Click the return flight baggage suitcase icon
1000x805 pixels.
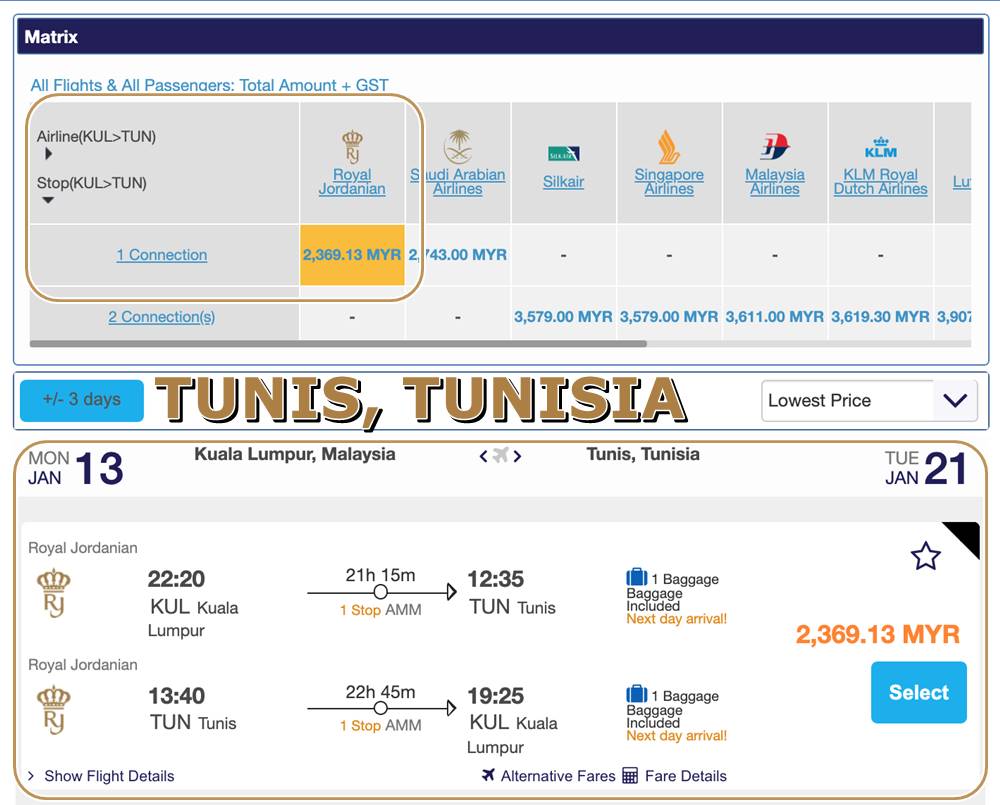[x=636, y=694]
